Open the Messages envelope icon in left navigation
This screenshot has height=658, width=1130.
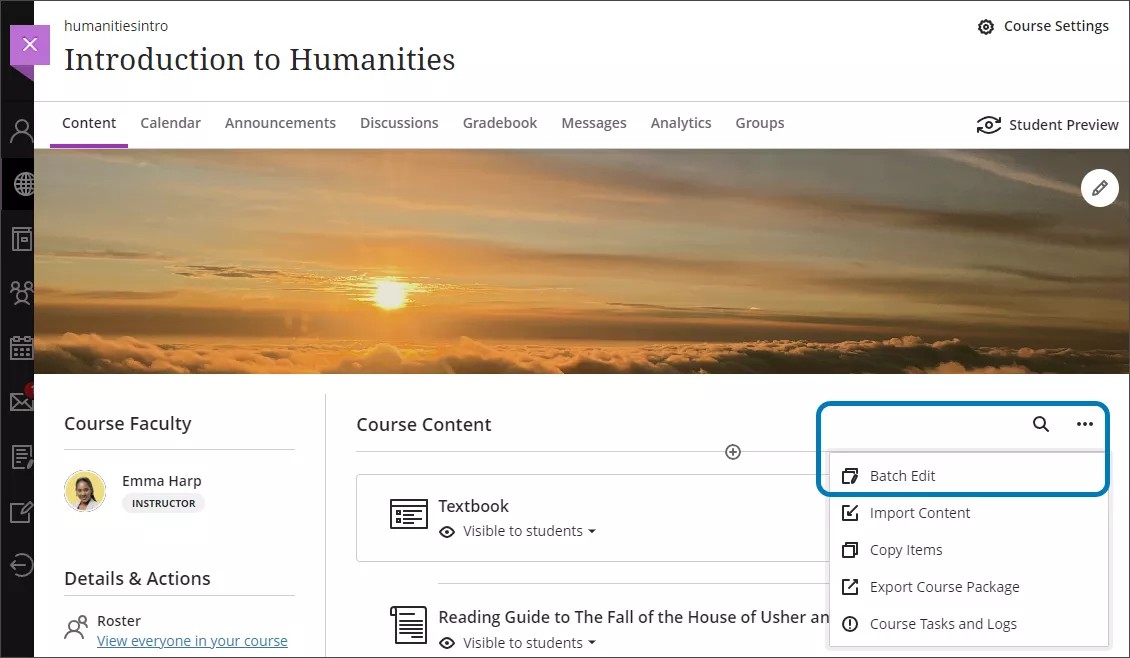(x=21, y=401)
